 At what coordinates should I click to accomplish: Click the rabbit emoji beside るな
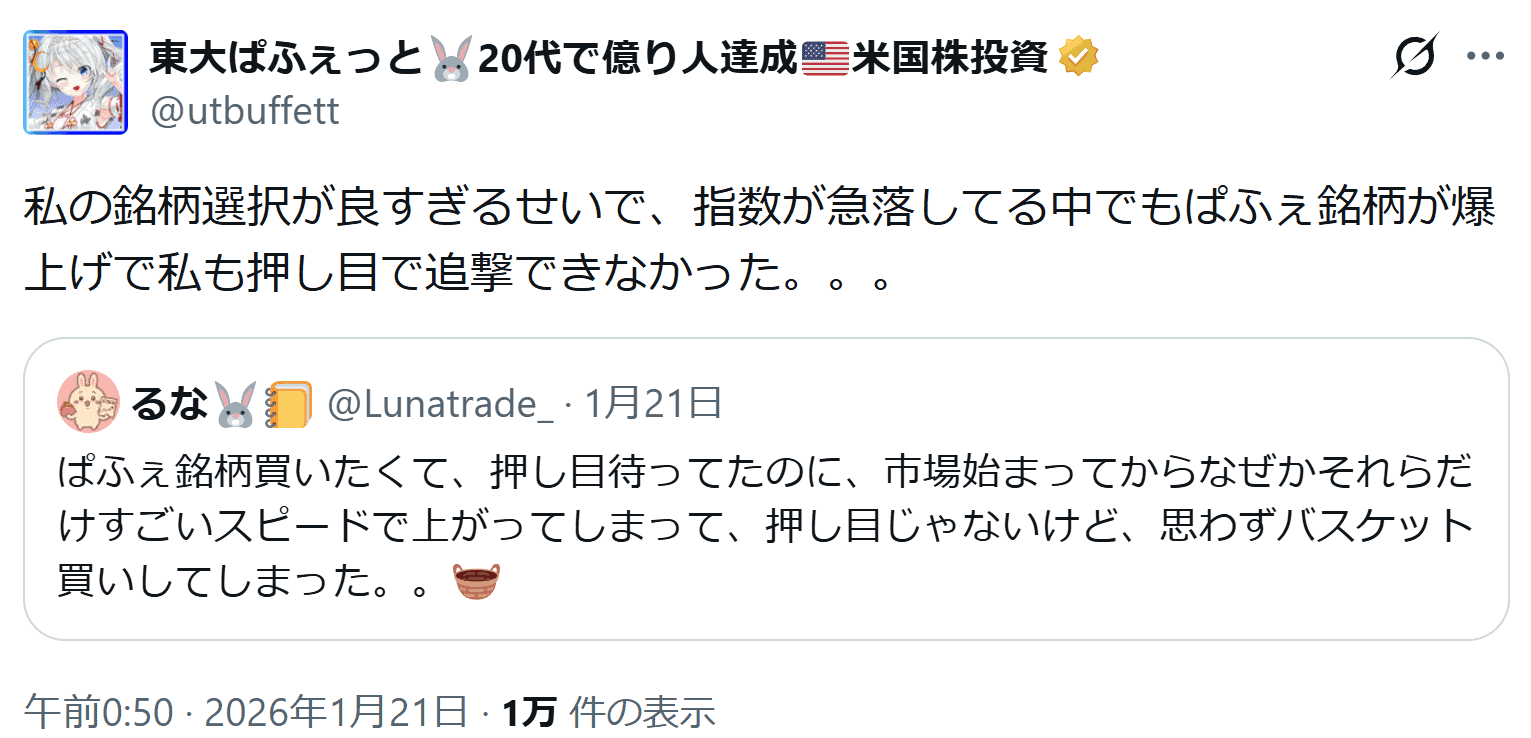(235, 404)
